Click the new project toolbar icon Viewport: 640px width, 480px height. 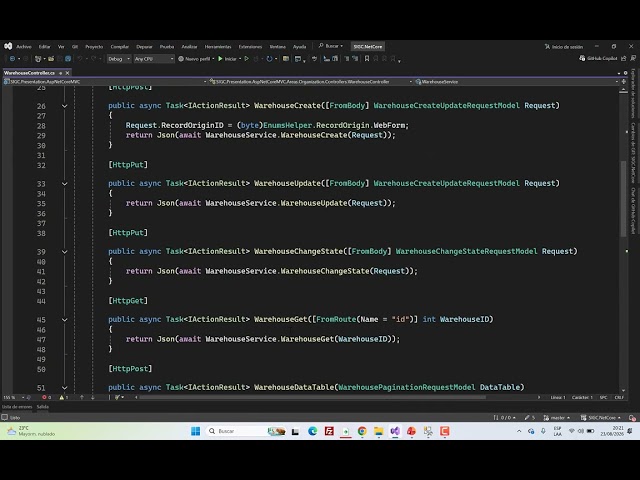point(38,59)
